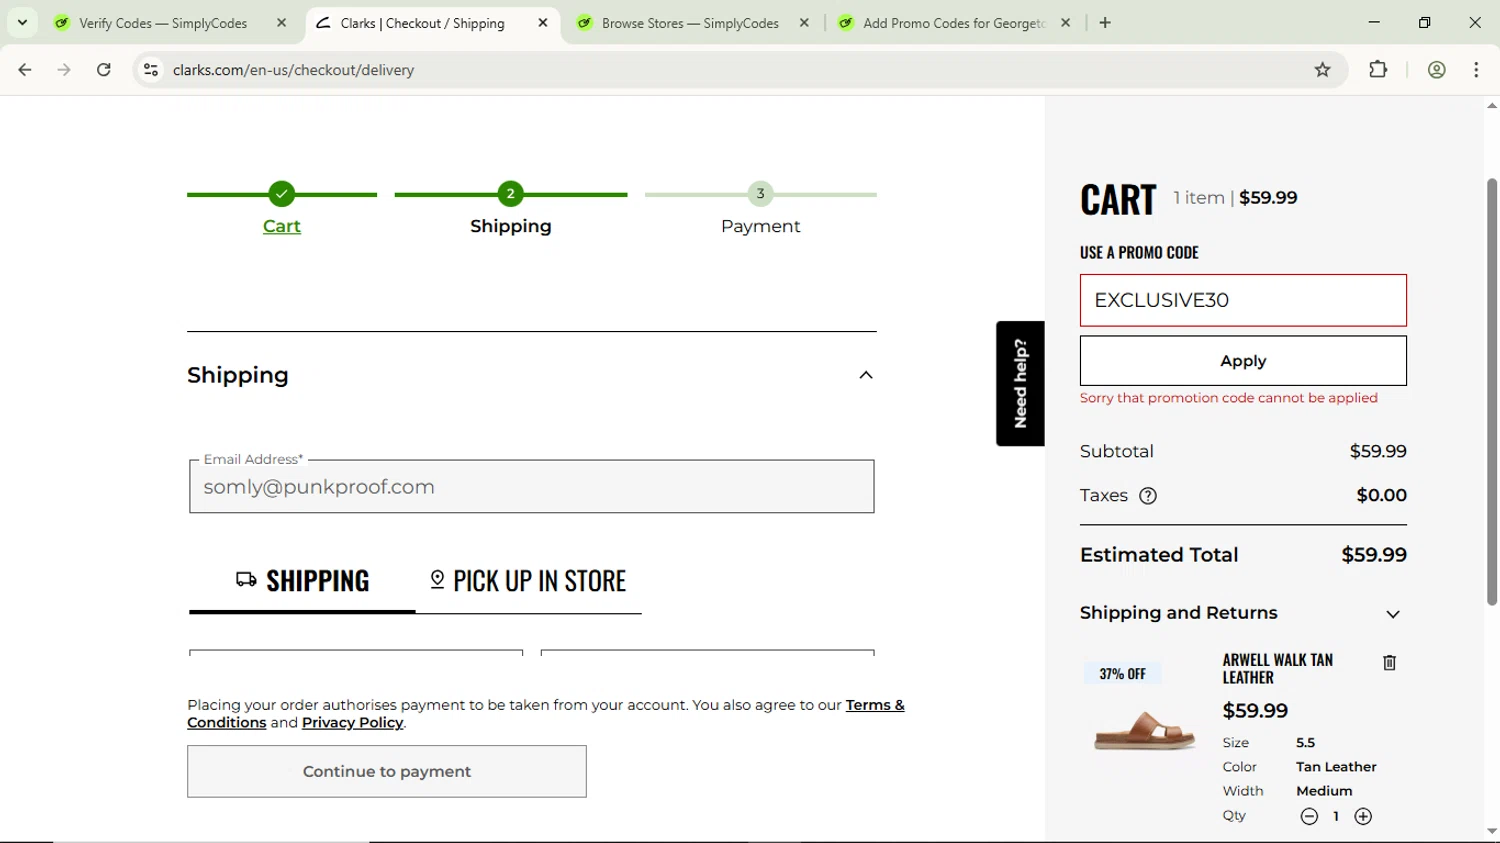This screenshot has width=1500, height=843.
Task: Click the promo code input field
Action: pos(1243,300)
